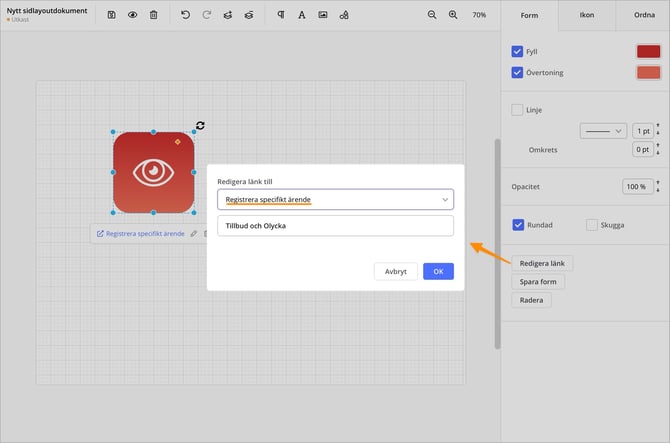Undo the last action
670x443 pixels.
pyautogui.click(x=185, y=15)
